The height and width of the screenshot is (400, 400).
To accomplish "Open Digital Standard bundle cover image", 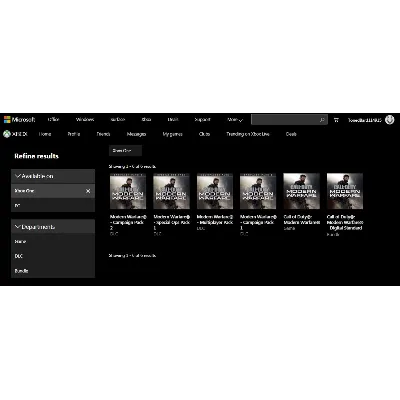I will (x=345, y=191).
